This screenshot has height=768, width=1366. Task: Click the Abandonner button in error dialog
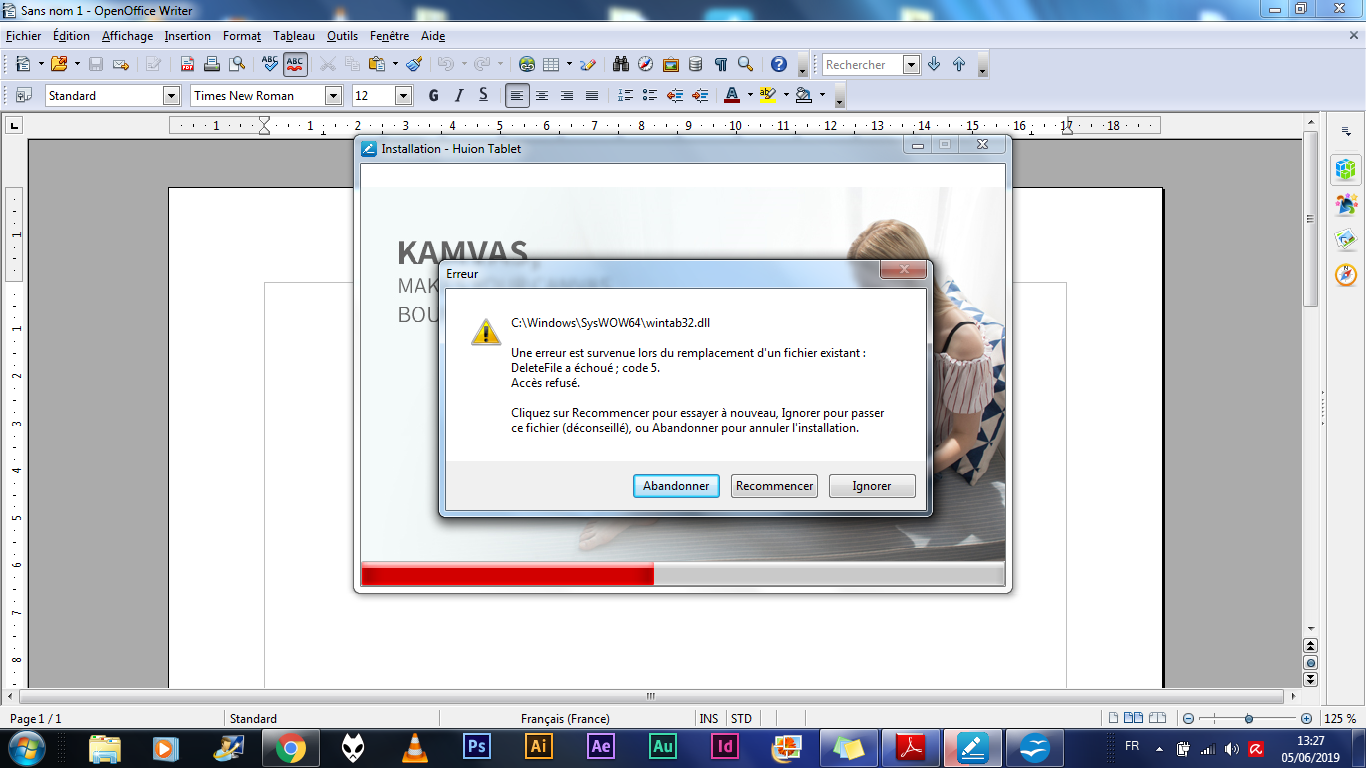click(676, 486)
